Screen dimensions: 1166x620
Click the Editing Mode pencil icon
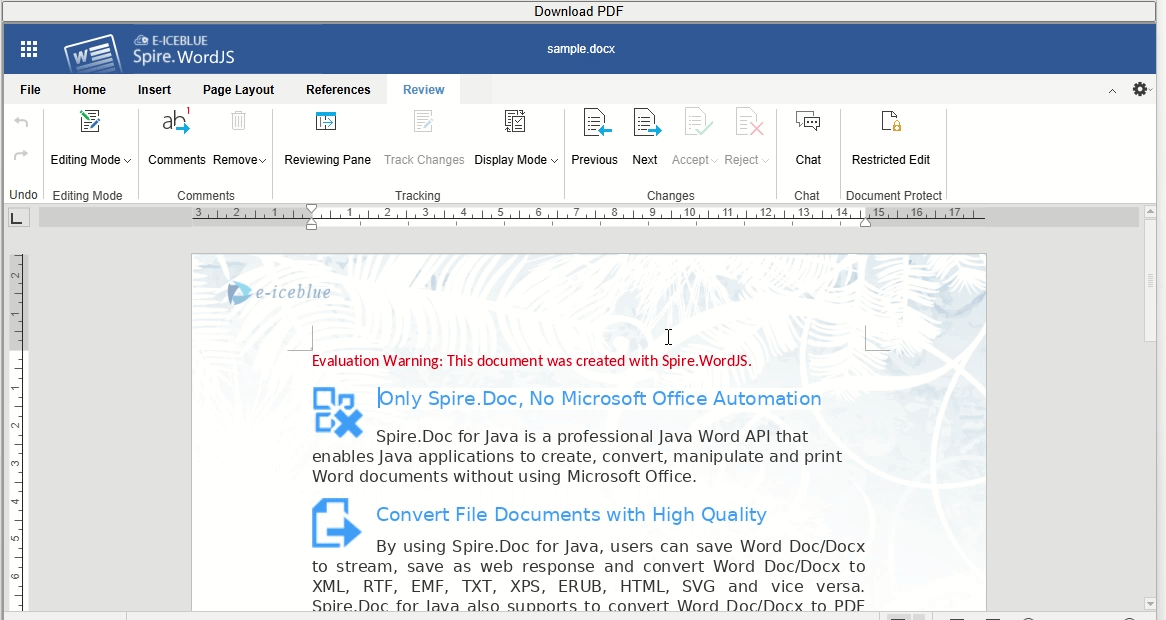90,121
